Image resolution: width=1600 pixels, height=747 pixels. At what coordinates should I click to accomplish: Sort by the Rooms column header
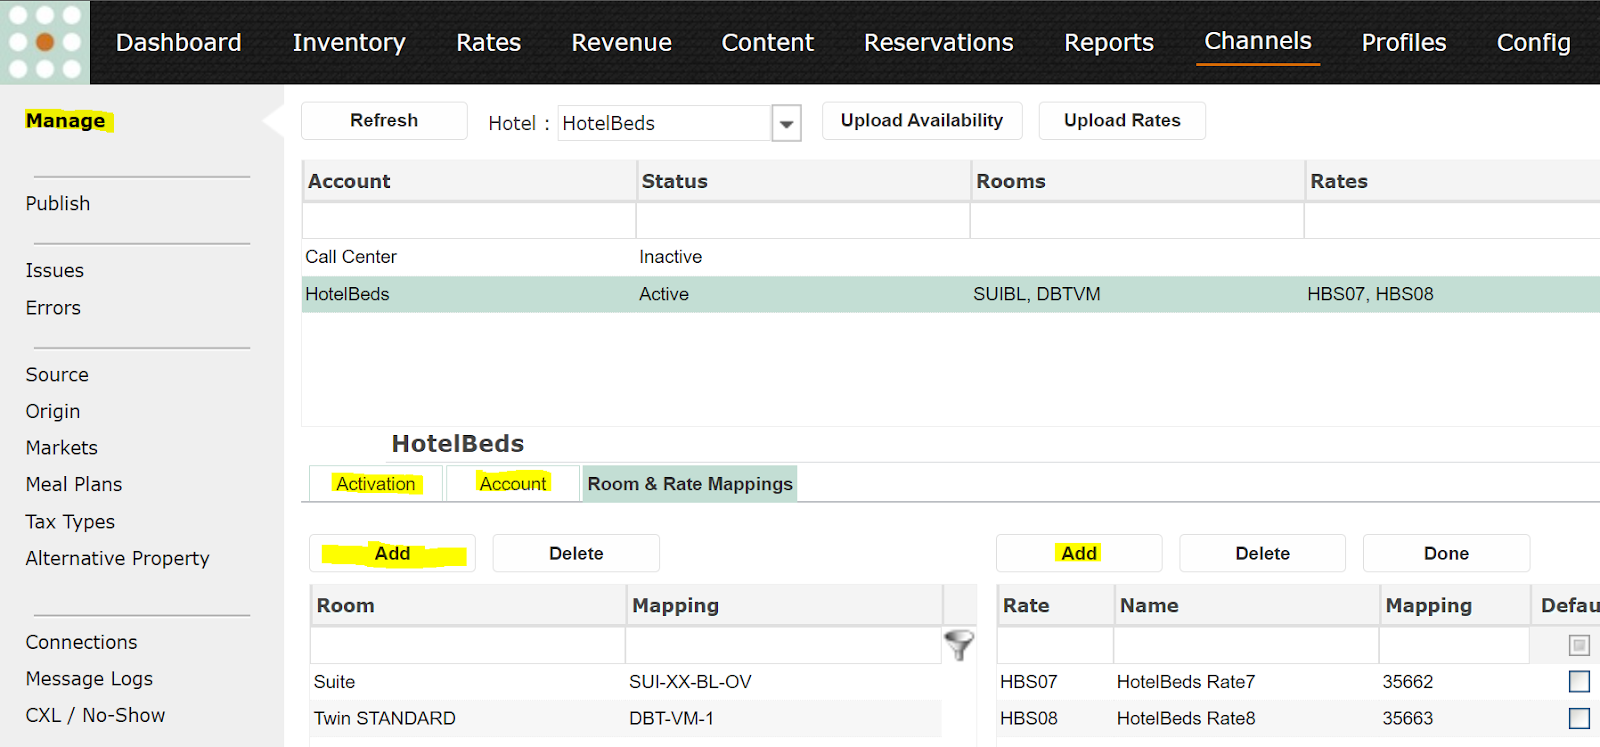(1137, 181)
